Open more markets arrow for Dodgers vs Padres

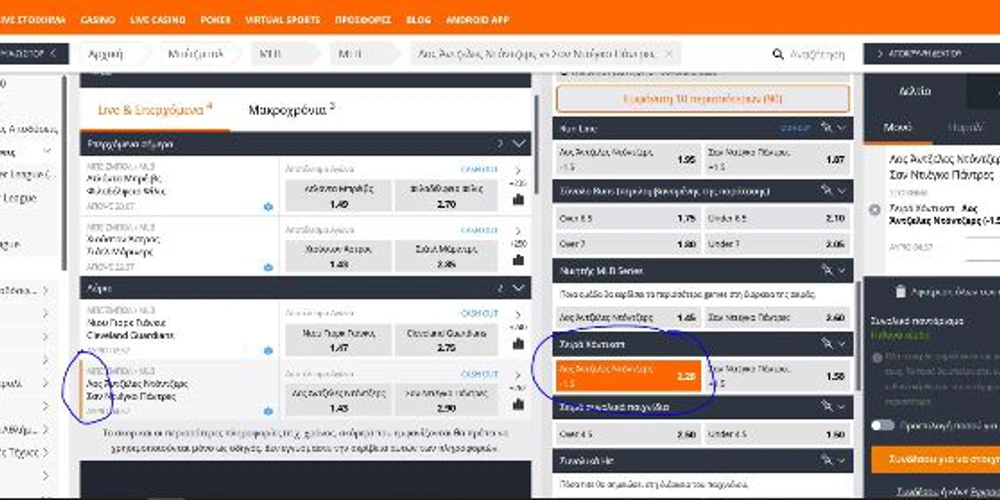(x=518, y=376)
